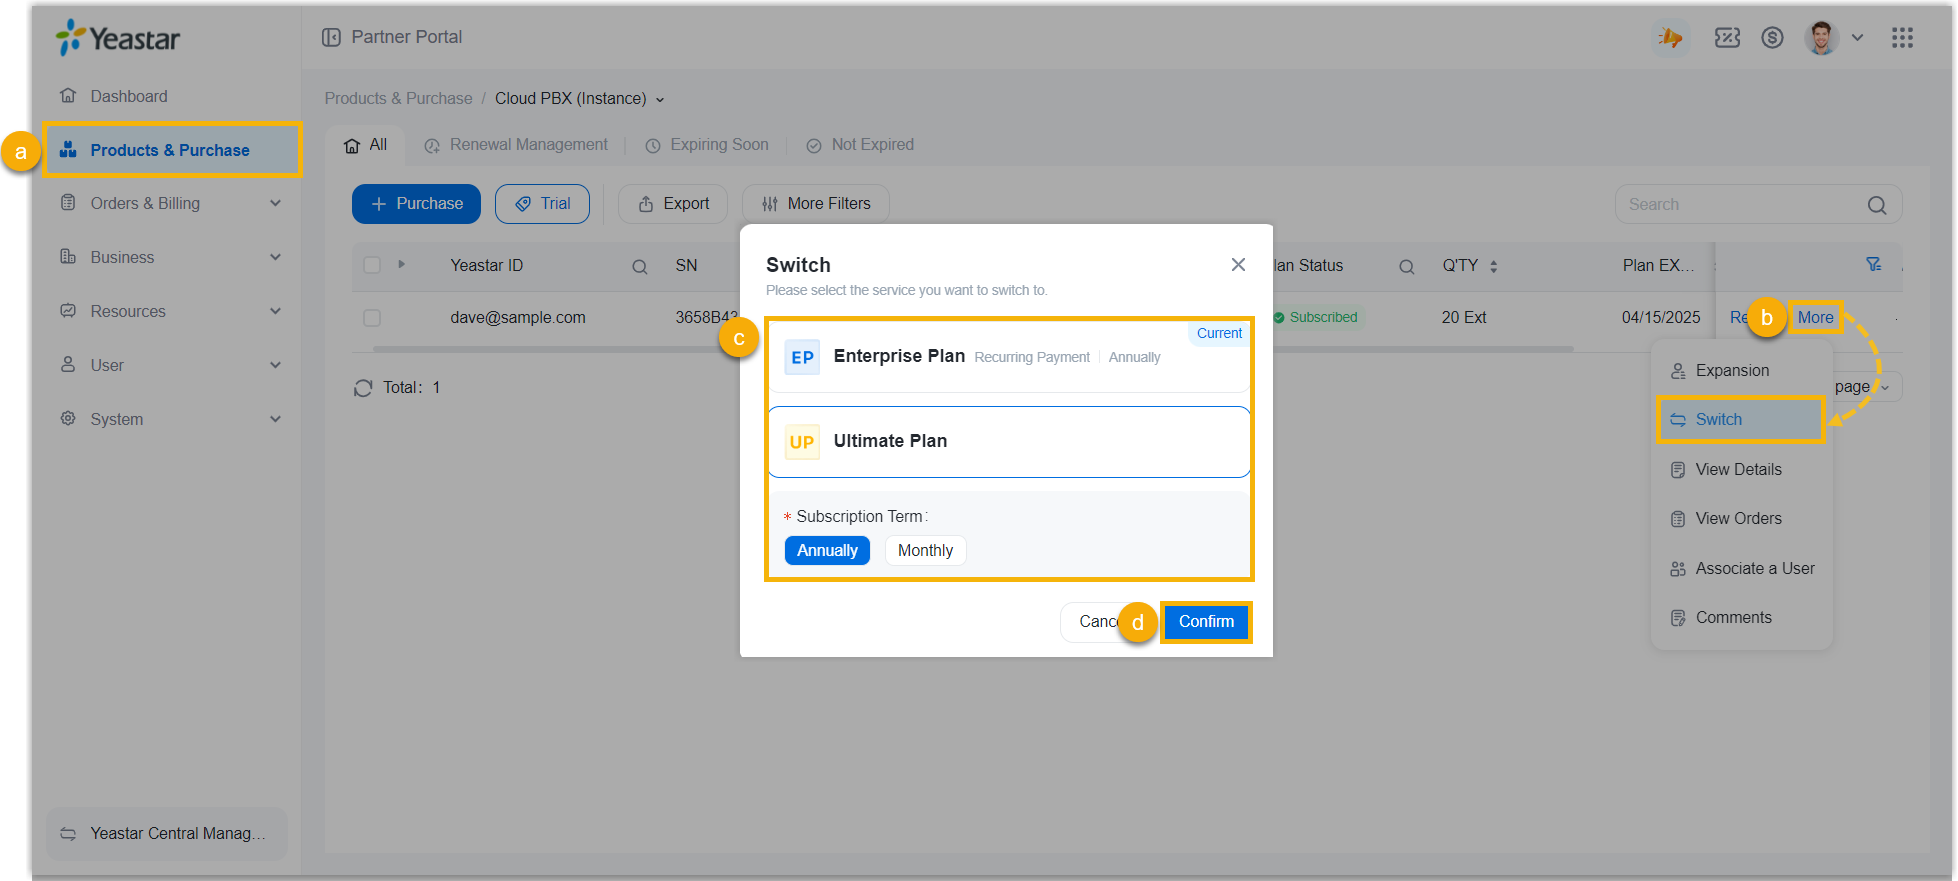Click the coupon percent icon in header
Screen dimensions: 1958x881
(x=1727, y=38)
